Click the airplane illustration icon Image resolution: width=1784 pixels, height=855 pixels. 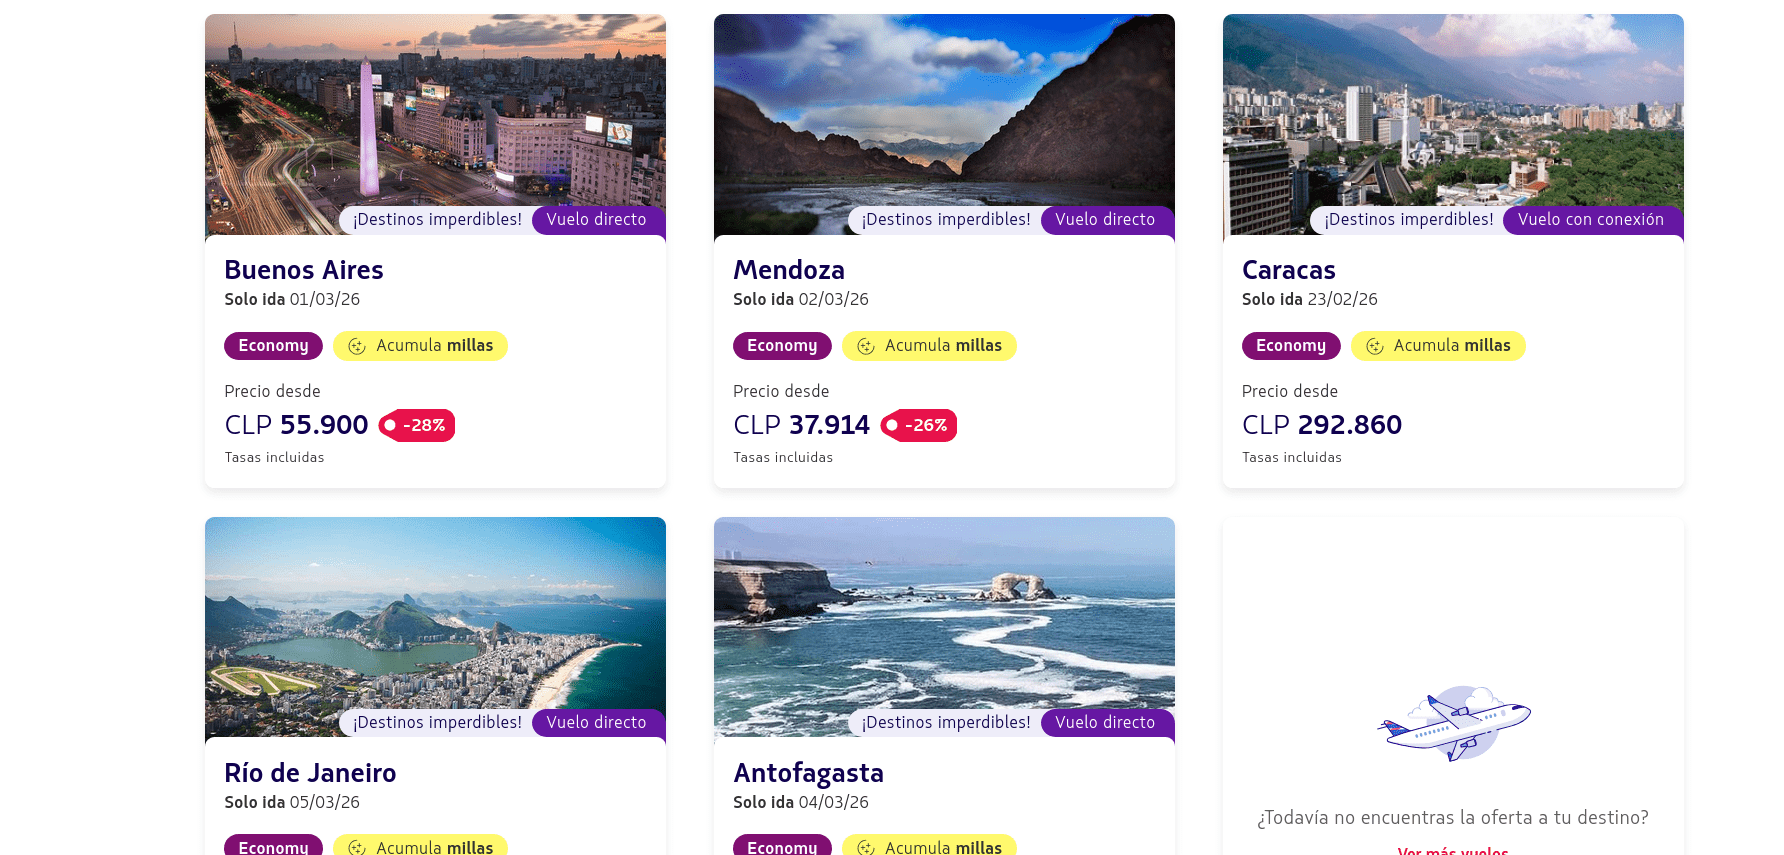1453,722
